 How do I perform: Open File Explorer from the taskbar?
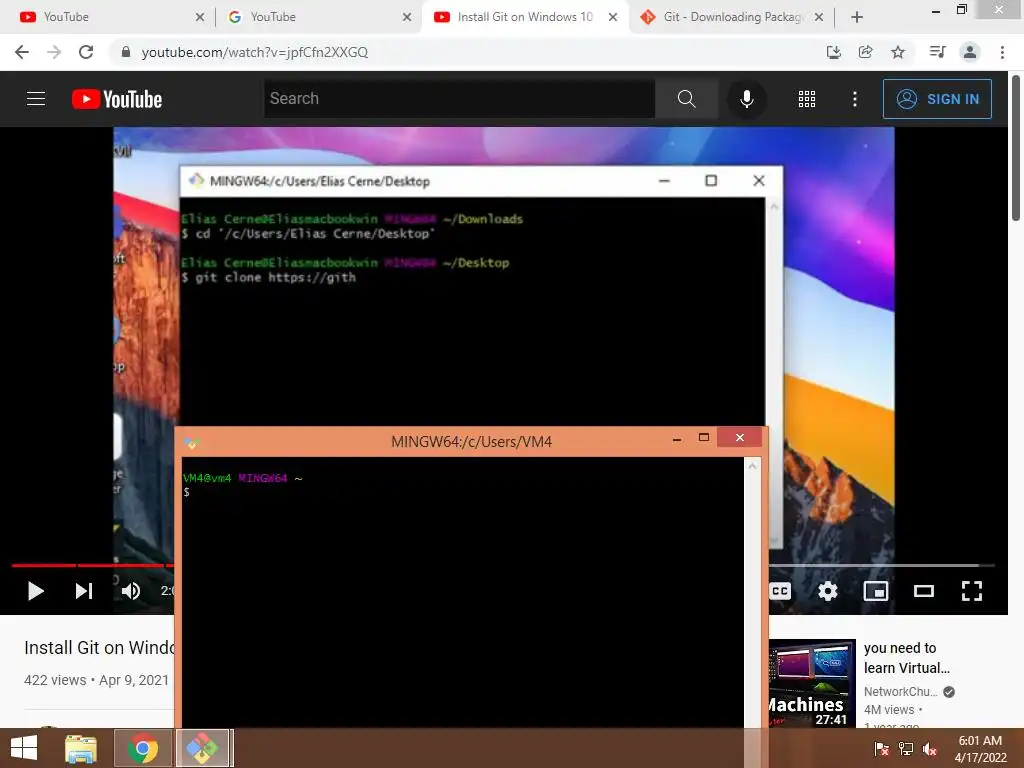pyautogui.click(x=81, y=748)
